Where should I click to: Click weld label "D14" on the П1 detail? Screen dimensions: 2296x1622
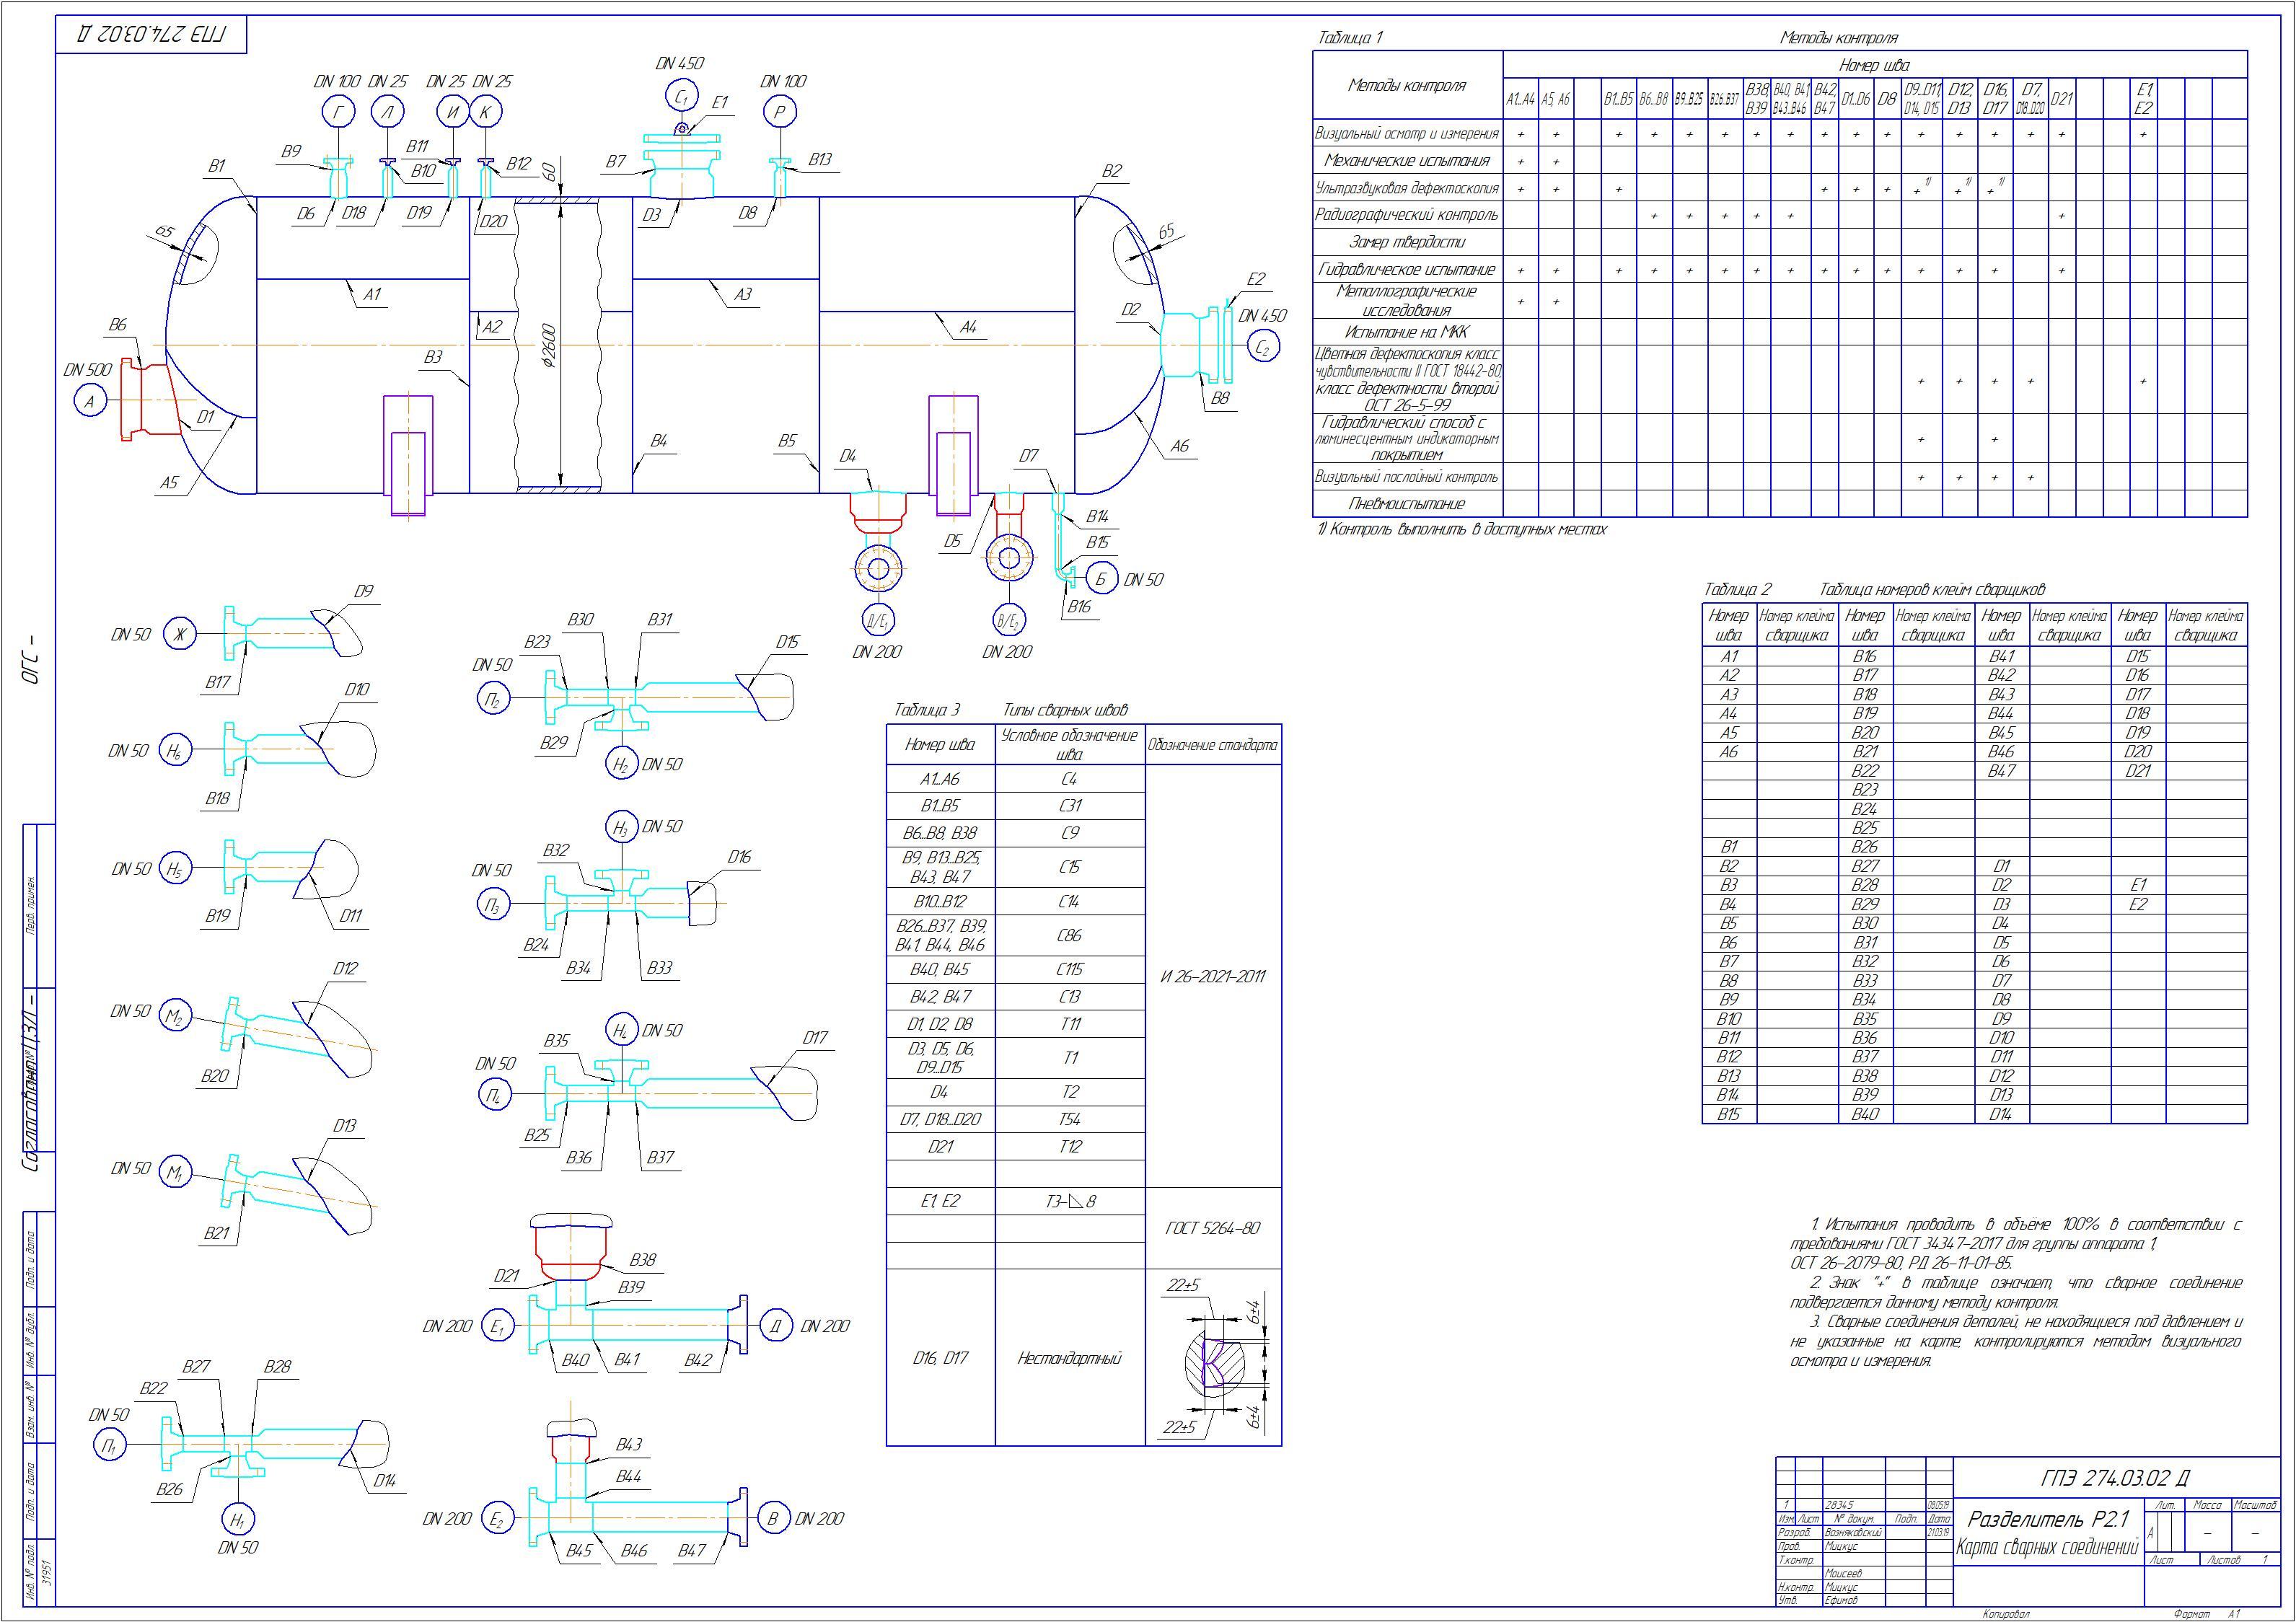(385, 1481)
